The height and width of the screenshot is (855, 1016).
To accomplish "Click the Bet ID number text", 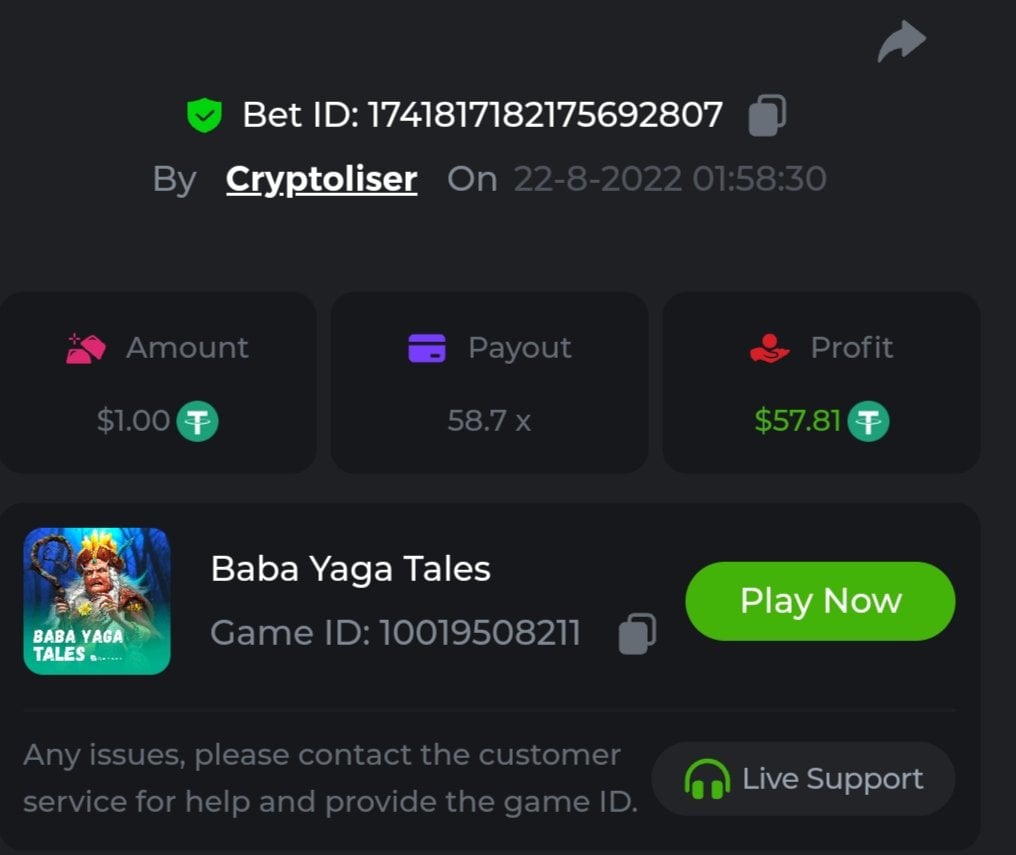I will click(545, 115).
